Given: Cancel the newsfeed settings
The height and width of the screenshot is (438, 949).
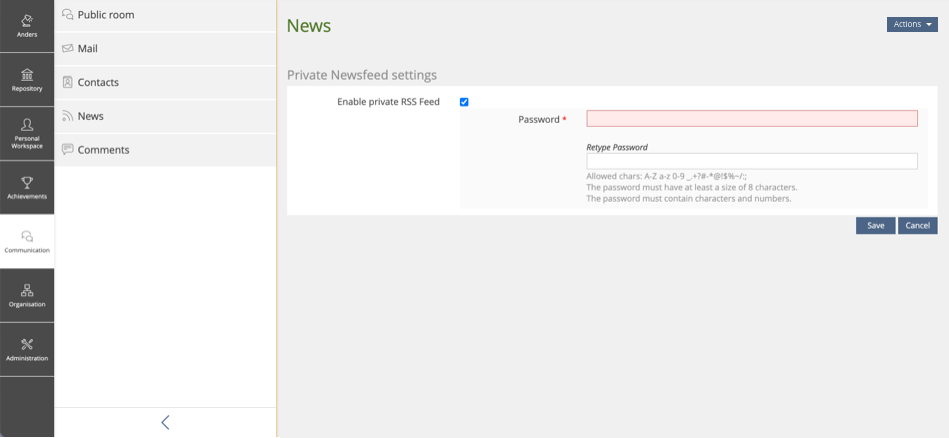Looking at the screenshot, I should [918, 226].
